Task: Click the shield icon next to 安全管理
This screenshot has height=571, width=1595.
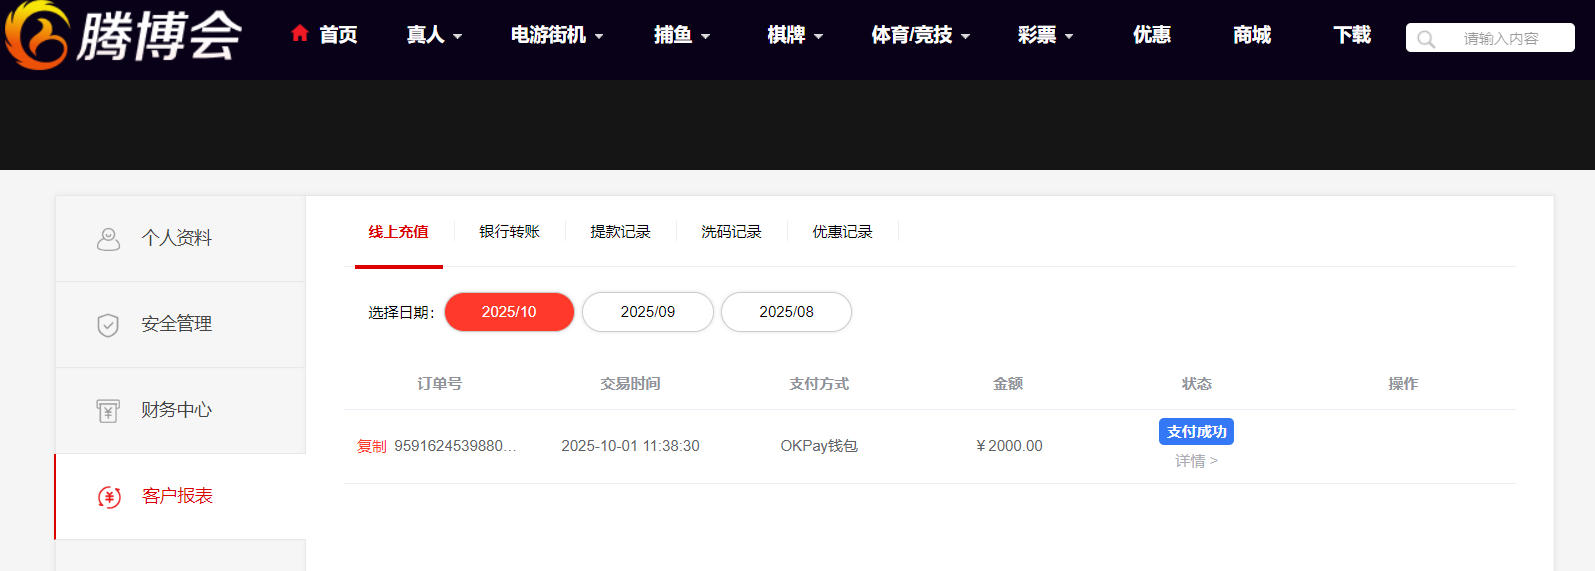Action: point(108,325)
